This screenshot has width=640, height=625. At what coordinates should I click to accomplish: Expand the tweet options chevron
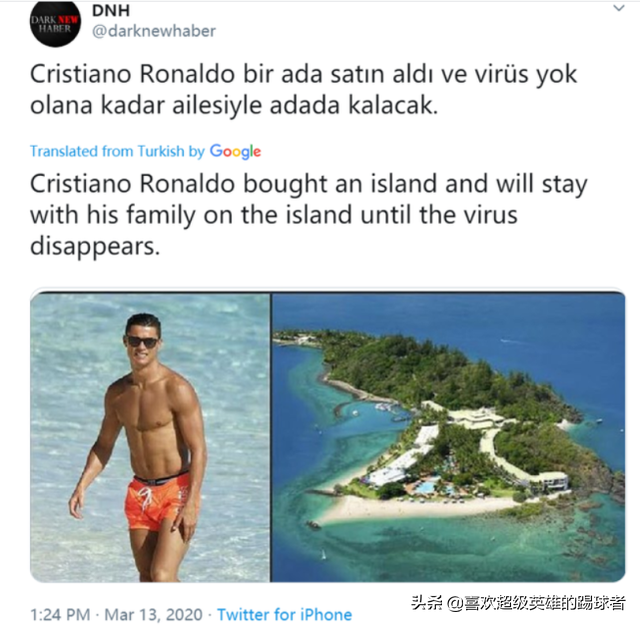click(619, 8)
